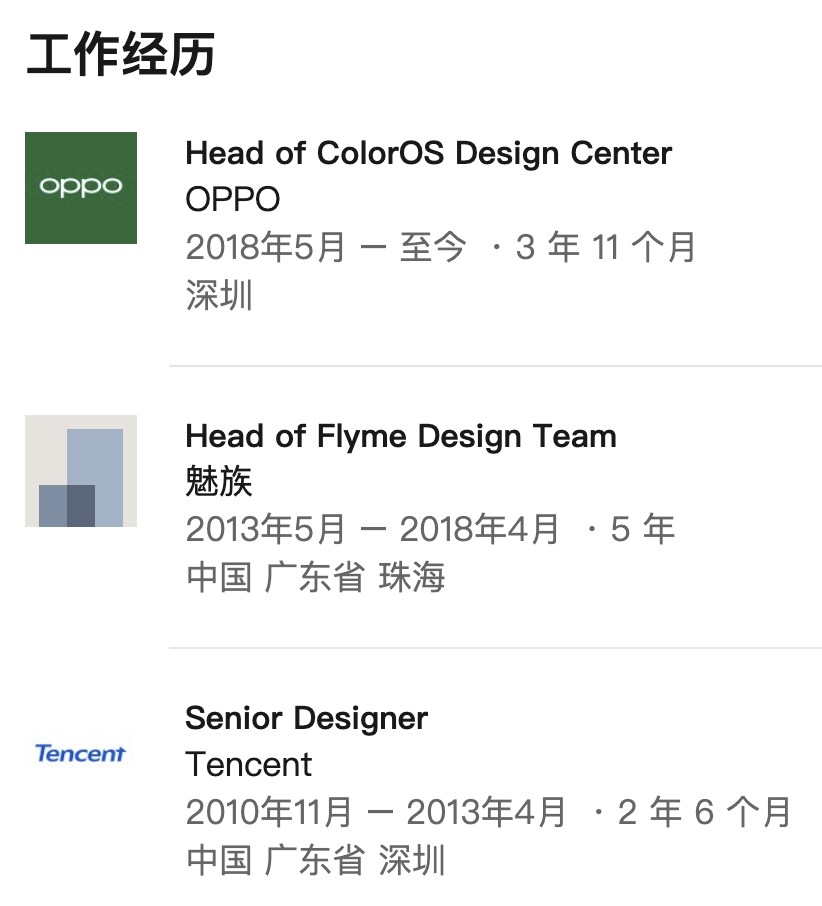Click the 深圳 location under OPPO
822x906 pixels.
(219, 295)
